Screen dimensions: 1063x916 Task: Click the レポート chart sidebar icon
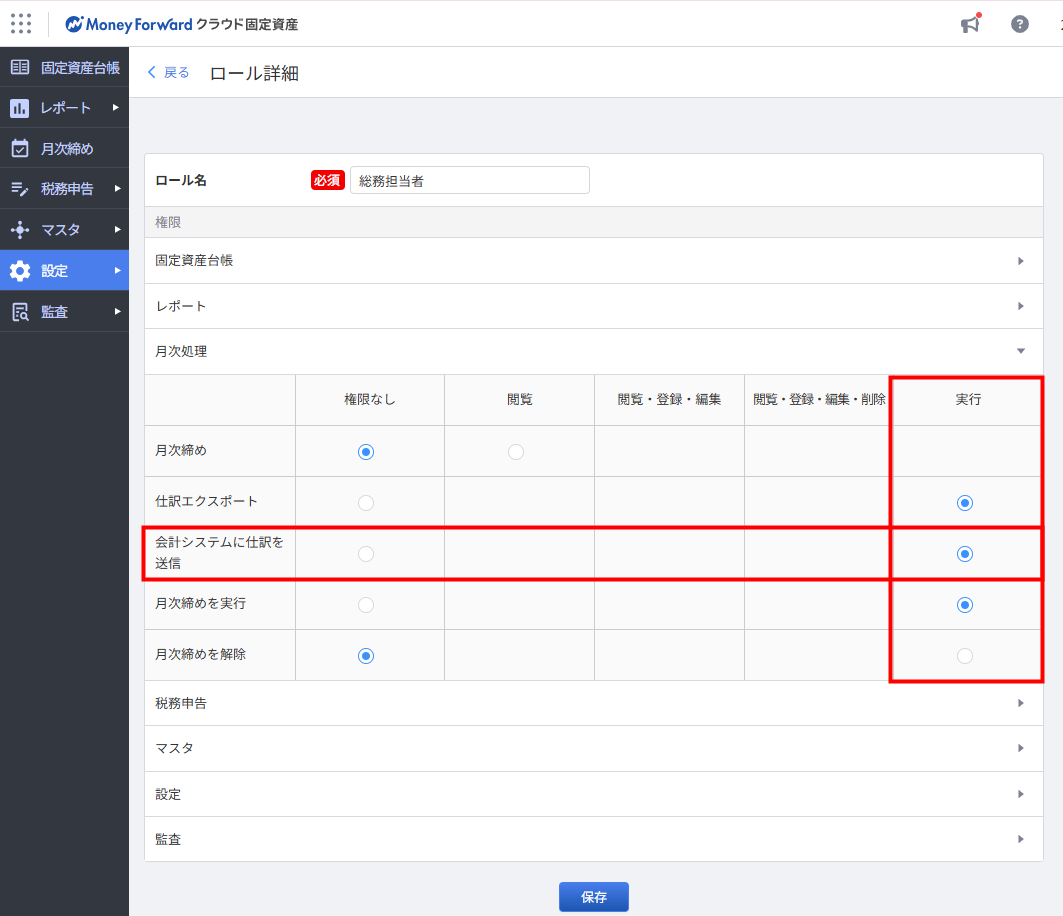(20, 108)
